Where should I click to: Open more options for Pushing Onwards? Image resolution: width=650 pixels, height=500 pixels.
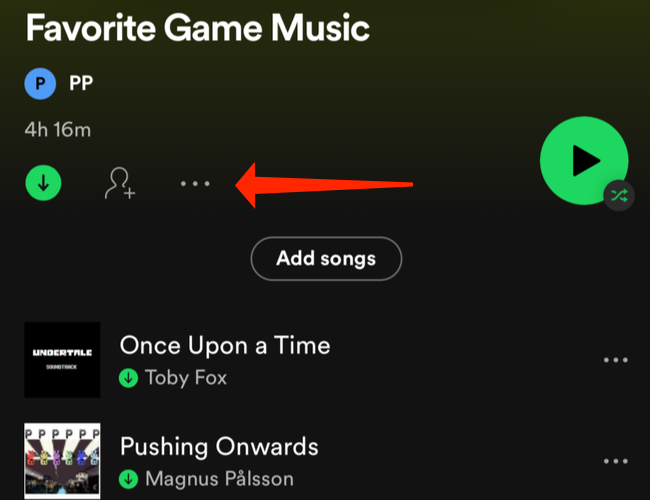615,461
